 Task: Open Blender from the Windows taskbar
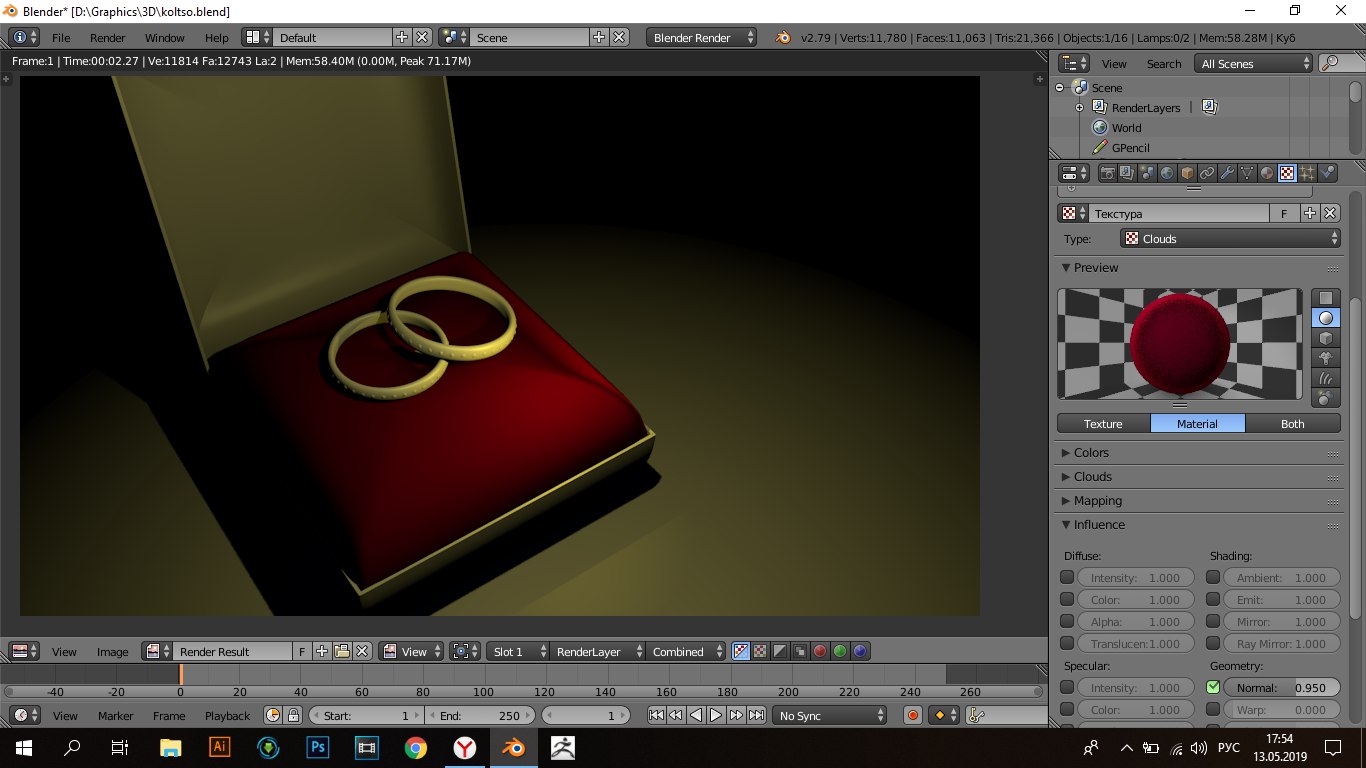[513, 747]
